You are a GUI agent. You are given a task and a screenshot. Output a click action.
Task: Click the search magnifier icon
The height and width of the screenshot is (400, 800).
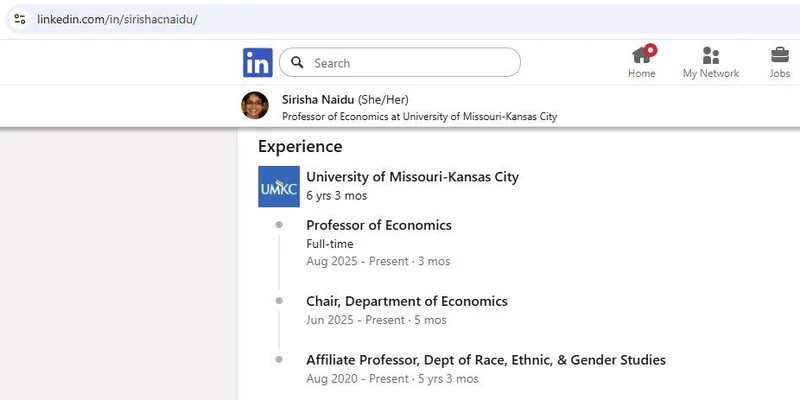(297, 63)
